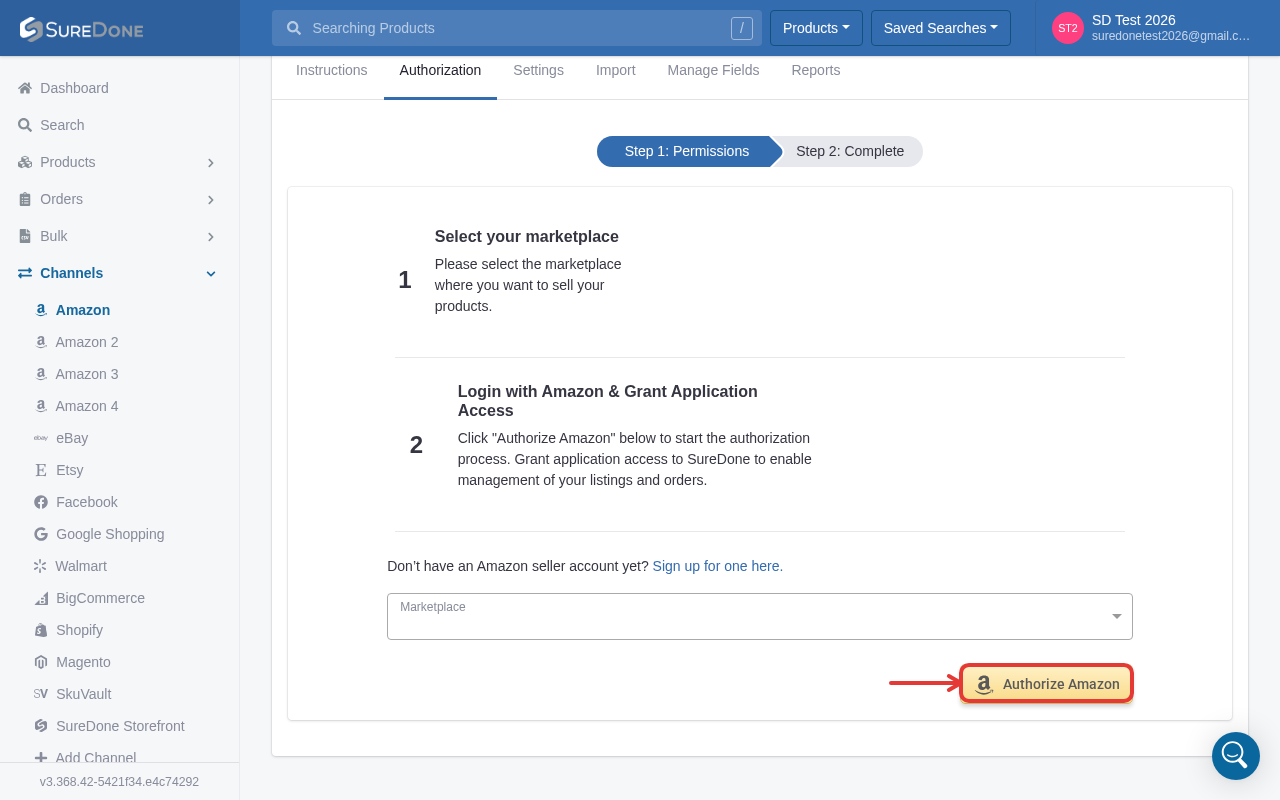Click the Amazon 4 channel icon
This screenshot has width=1280, height=800.
click(x=41, y=406)
